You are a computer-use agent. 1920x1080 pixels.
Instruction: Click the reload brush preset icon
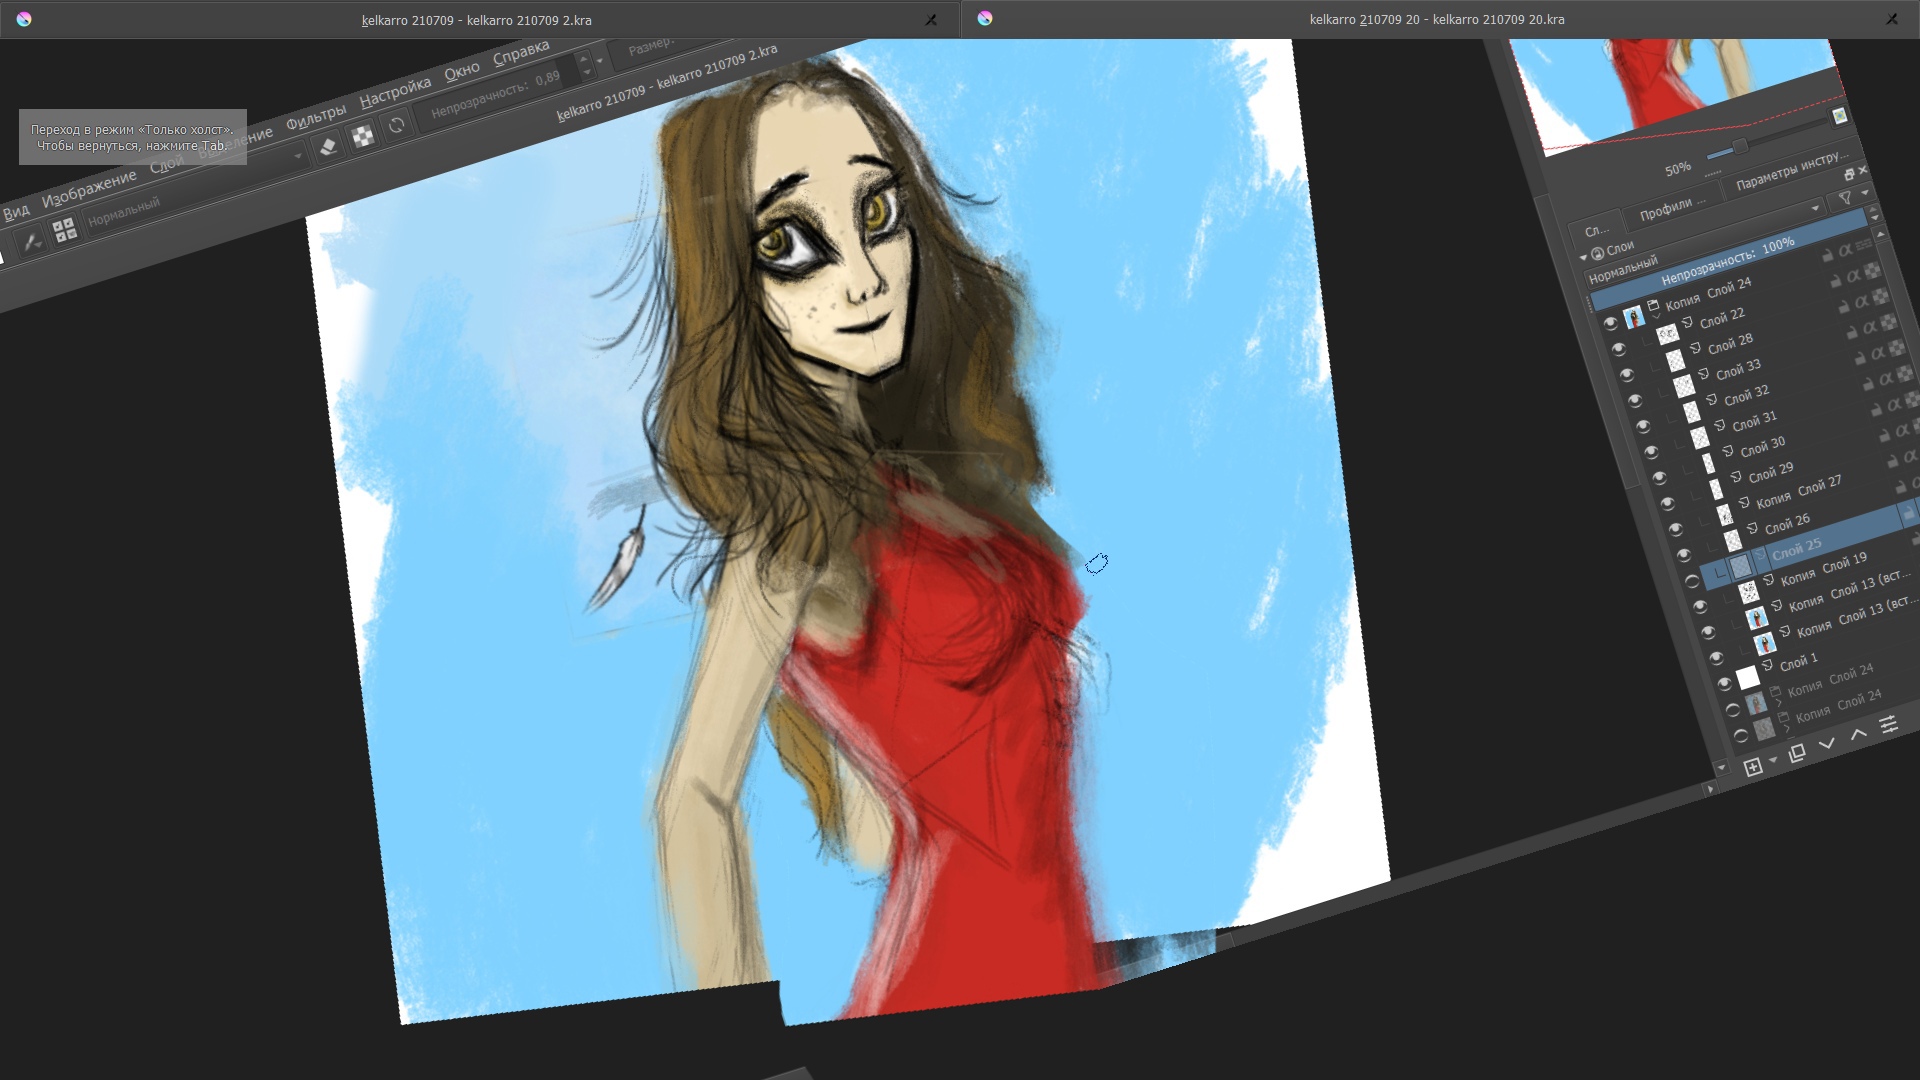(397, 125)
